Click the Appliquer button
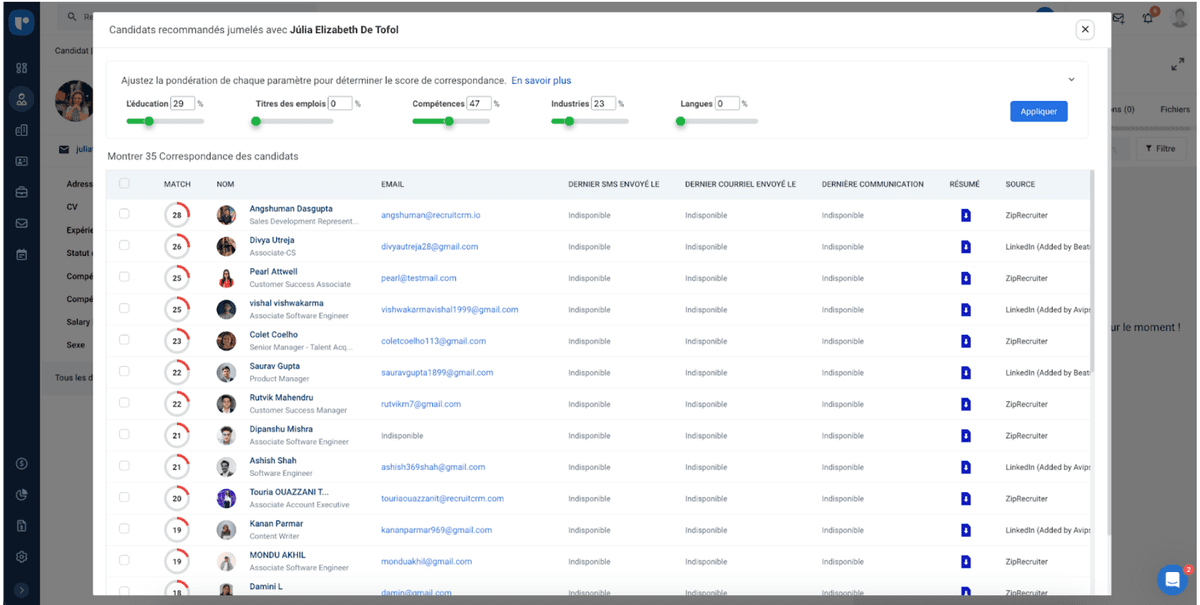This screenshot has width=1200, height=605. 1038,111
